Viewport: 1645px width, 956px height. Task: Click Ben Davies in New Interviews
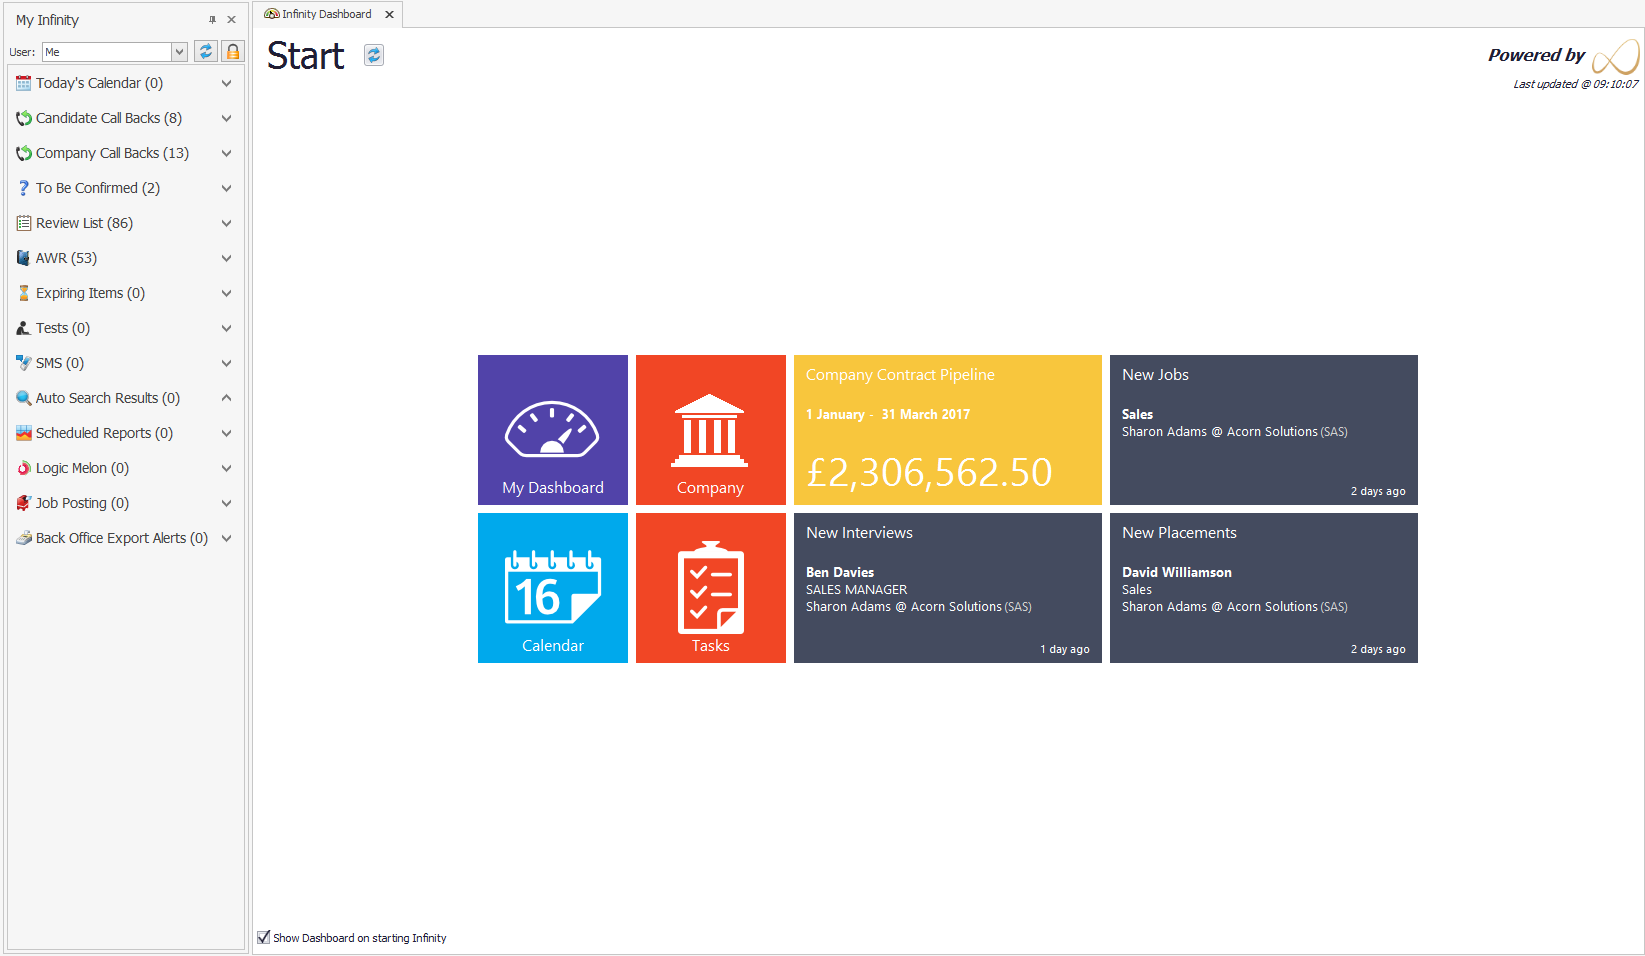tap(840, 572)
